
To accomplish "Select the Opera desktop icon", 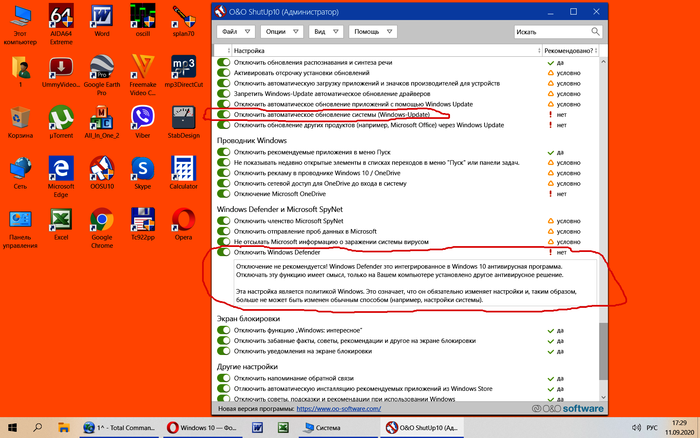I will coord(183,224).
